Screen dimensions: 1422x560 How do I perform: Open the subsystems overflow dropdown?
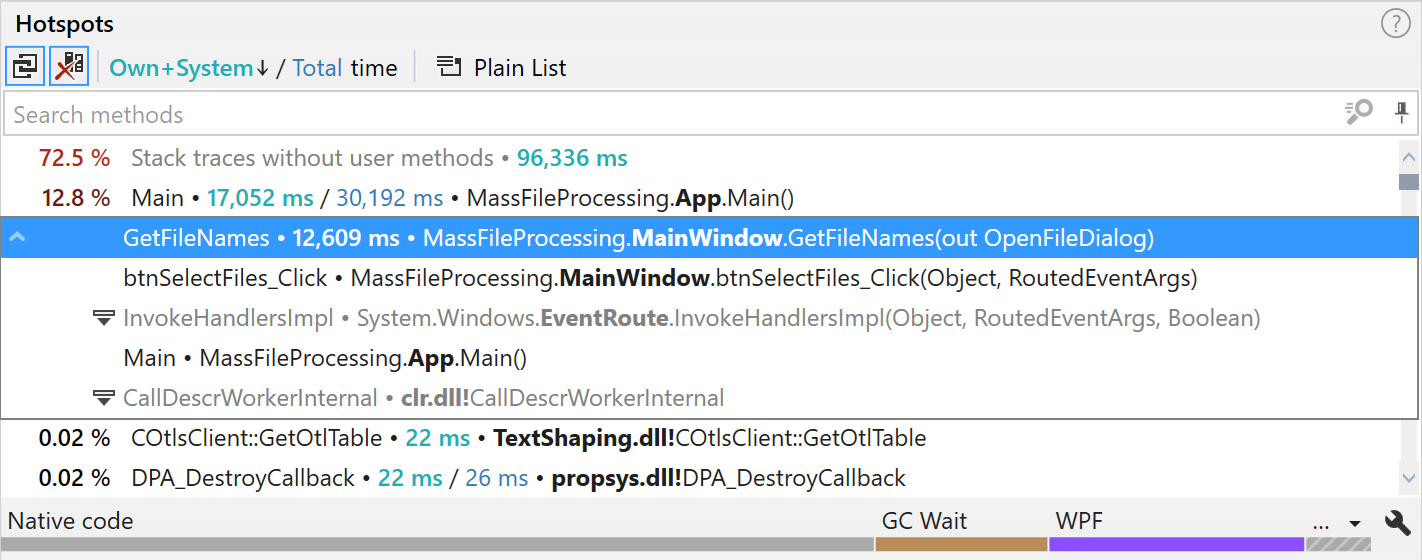coord(1337,522)
